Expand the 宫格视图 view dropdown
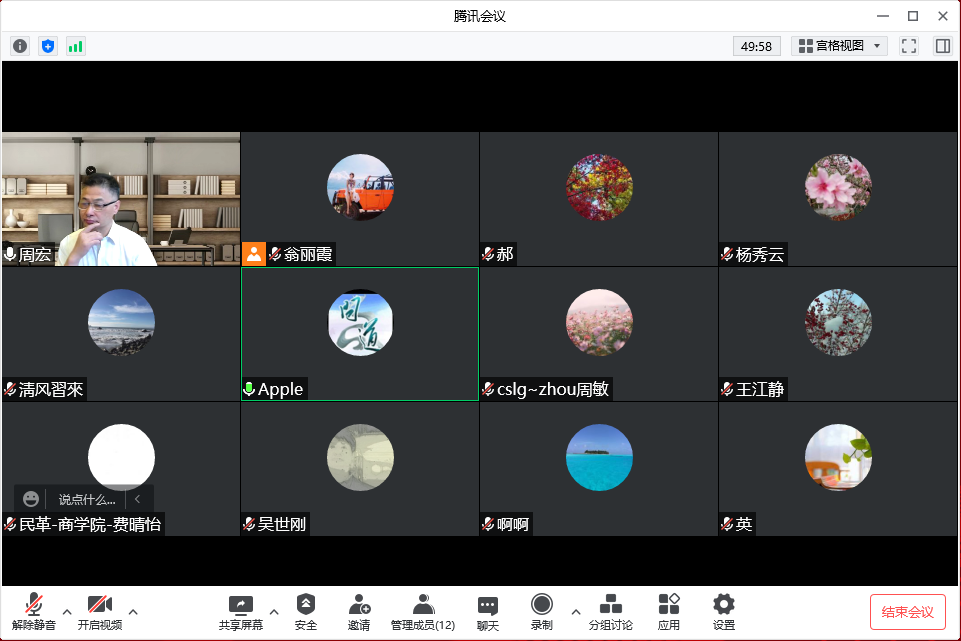The height and width of the screenshot is (641, 961). pos(840,46)
